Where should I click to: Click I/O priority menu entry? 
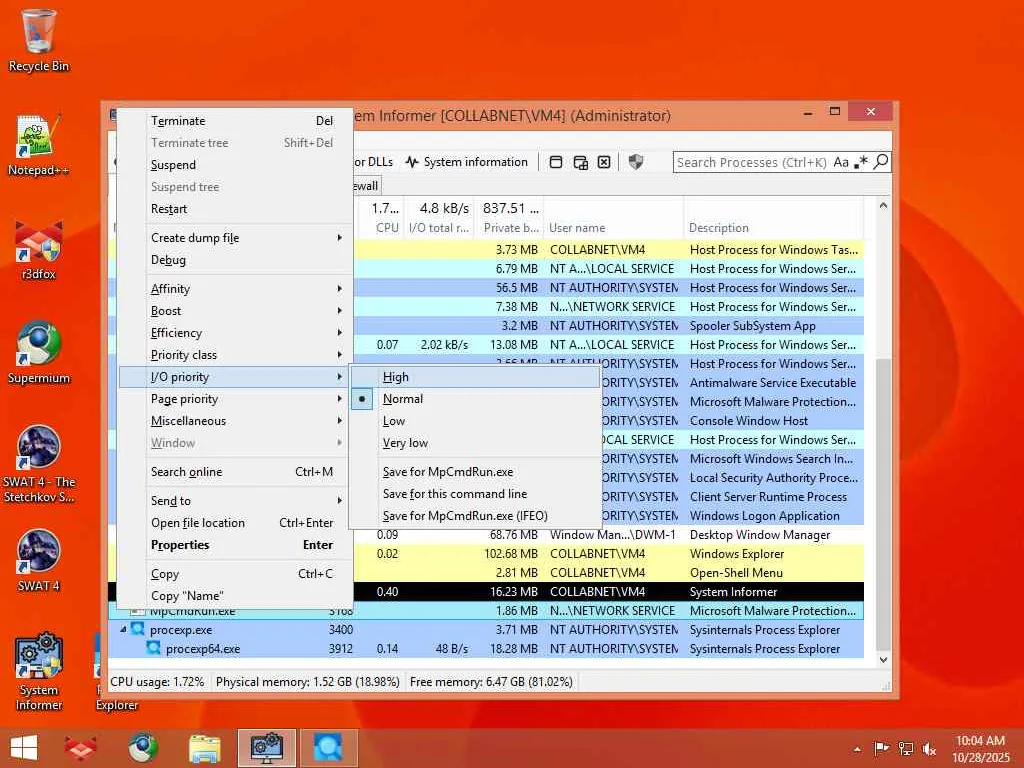click(234, 377)
